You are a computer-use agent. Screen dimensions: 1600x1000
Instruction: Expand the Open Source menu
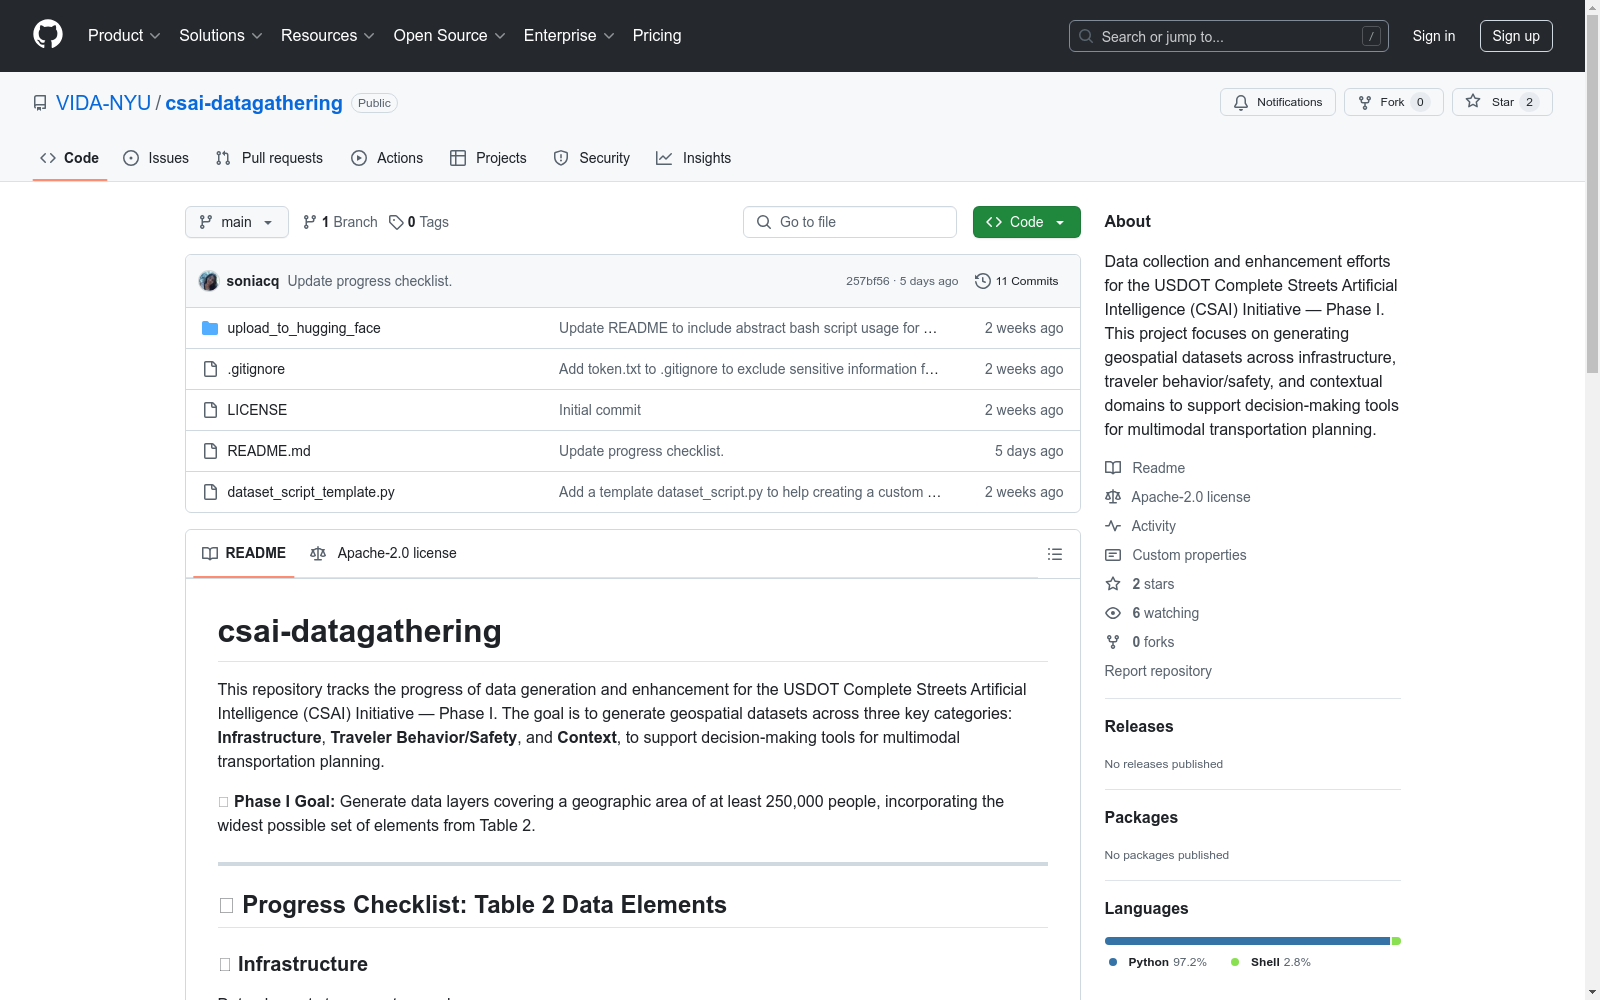pos(450,35)
